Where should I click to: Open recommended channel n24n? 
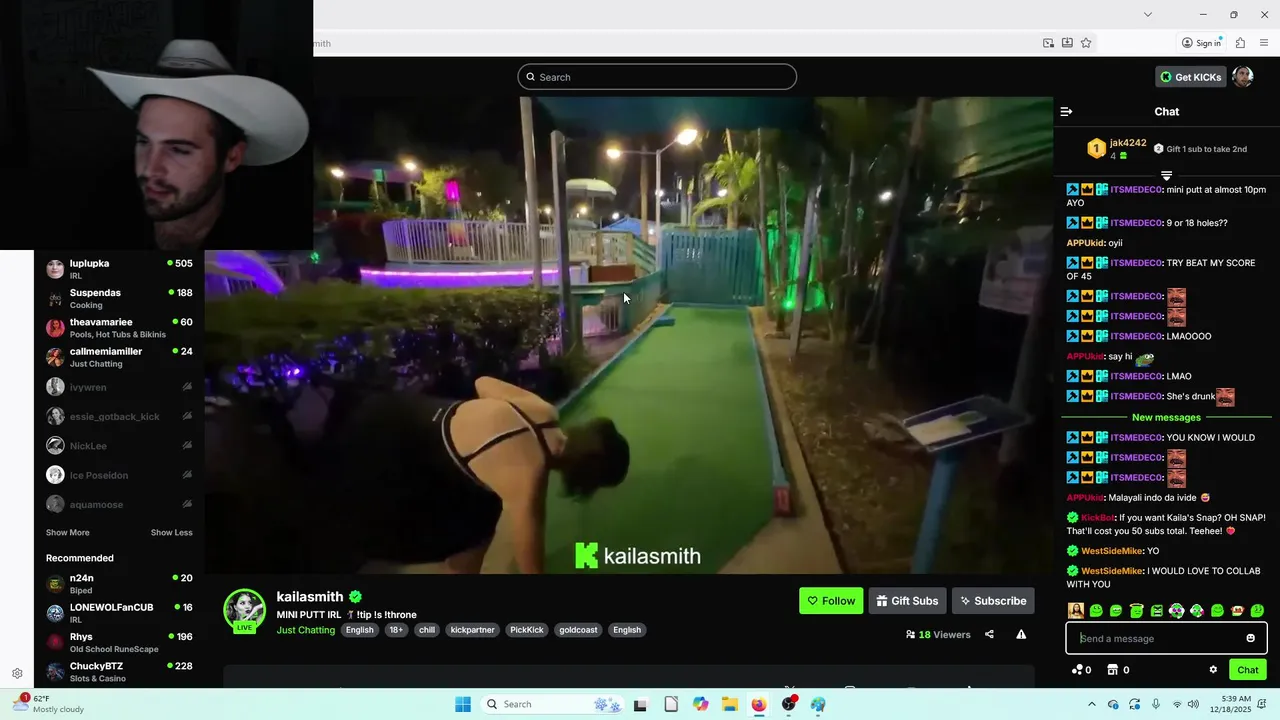coord(119,584)
